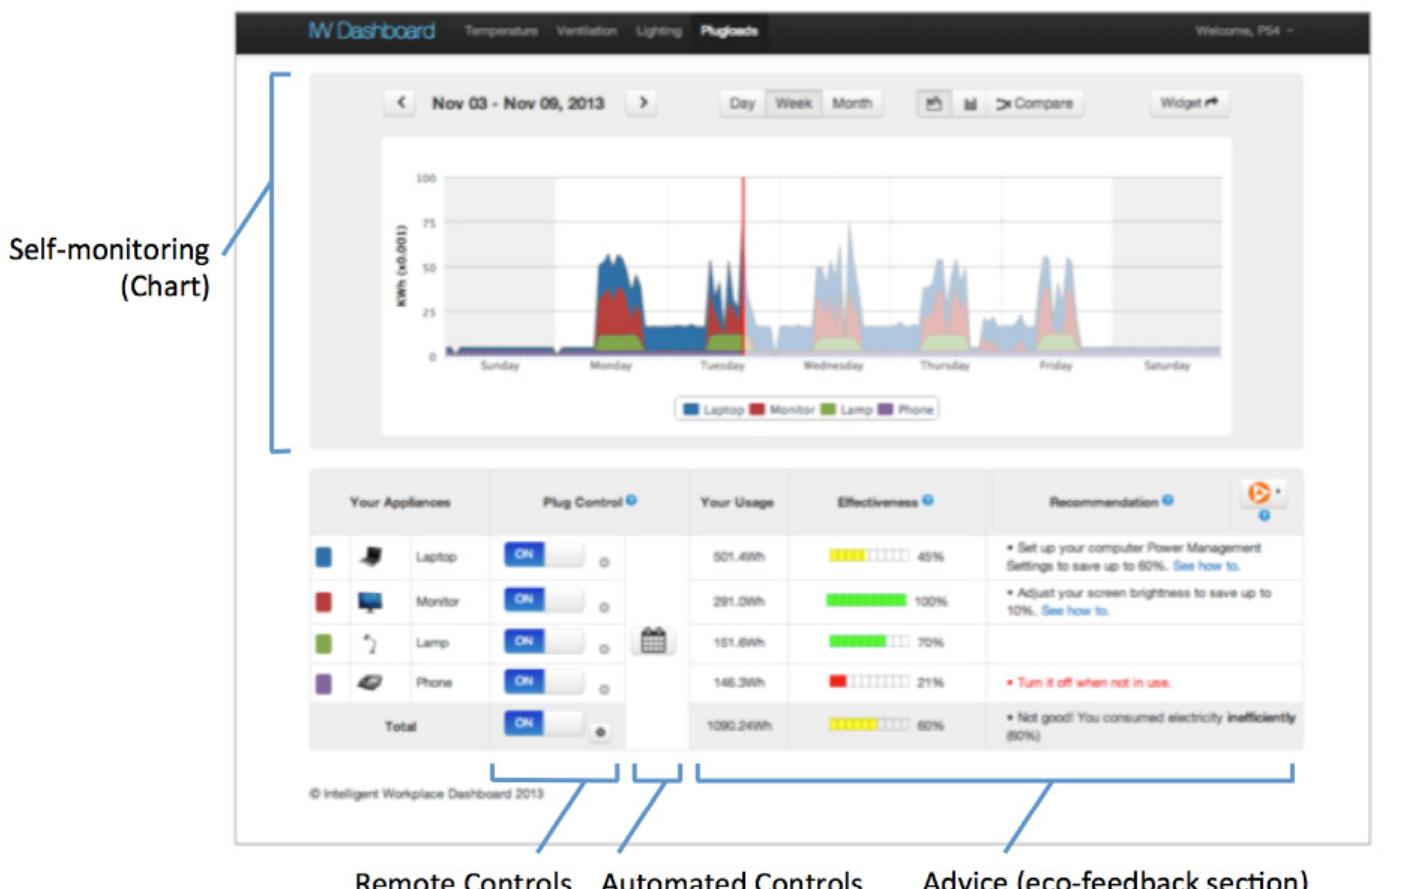Click the info icon beside Effectiveness

(x=928, y=500)
